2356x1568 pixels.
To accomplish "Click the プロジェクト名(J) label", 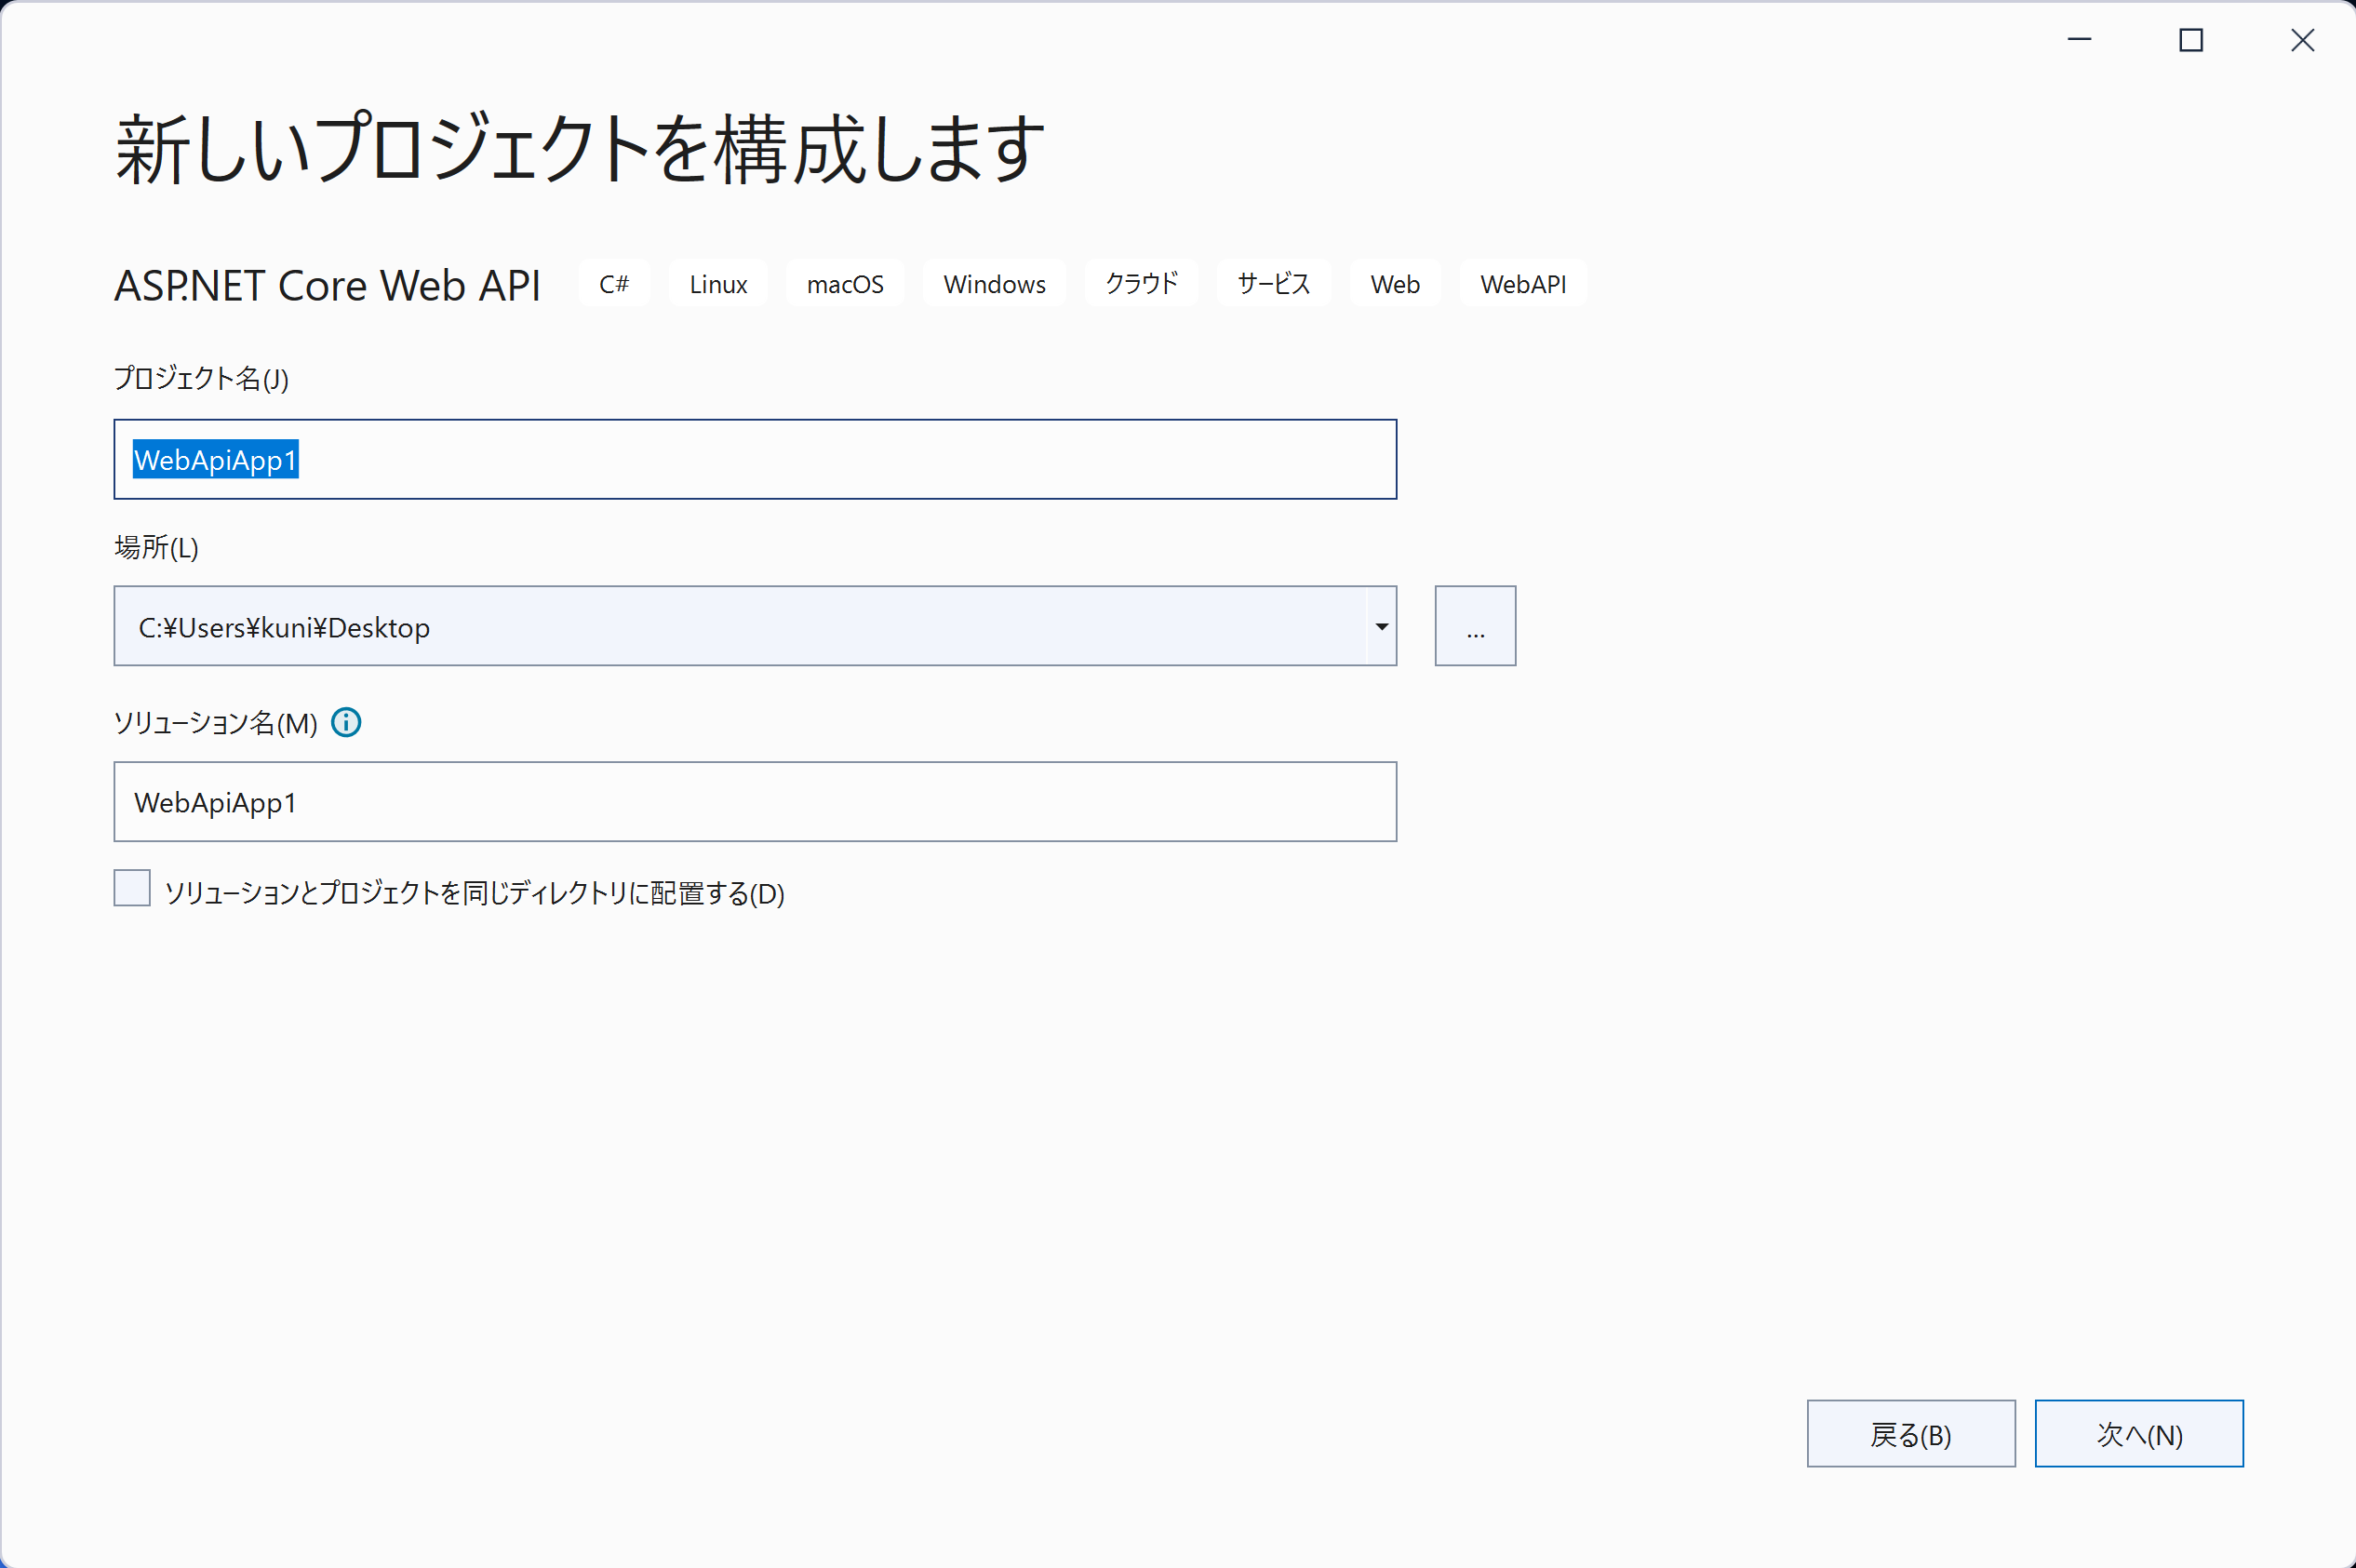I will [x=201, y=378].
